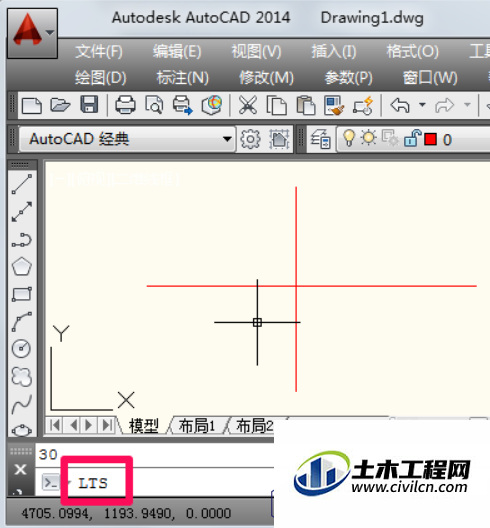Jump to first layout tab arrow

[x=55, y=425]
